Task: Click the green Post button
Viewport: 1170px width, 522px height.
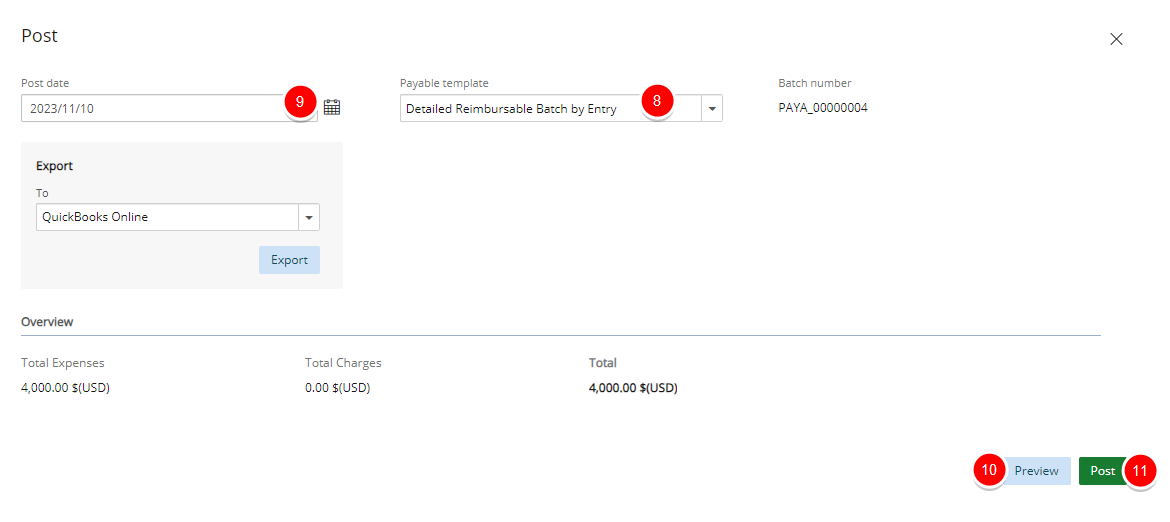Action: tap(1103, 471)
